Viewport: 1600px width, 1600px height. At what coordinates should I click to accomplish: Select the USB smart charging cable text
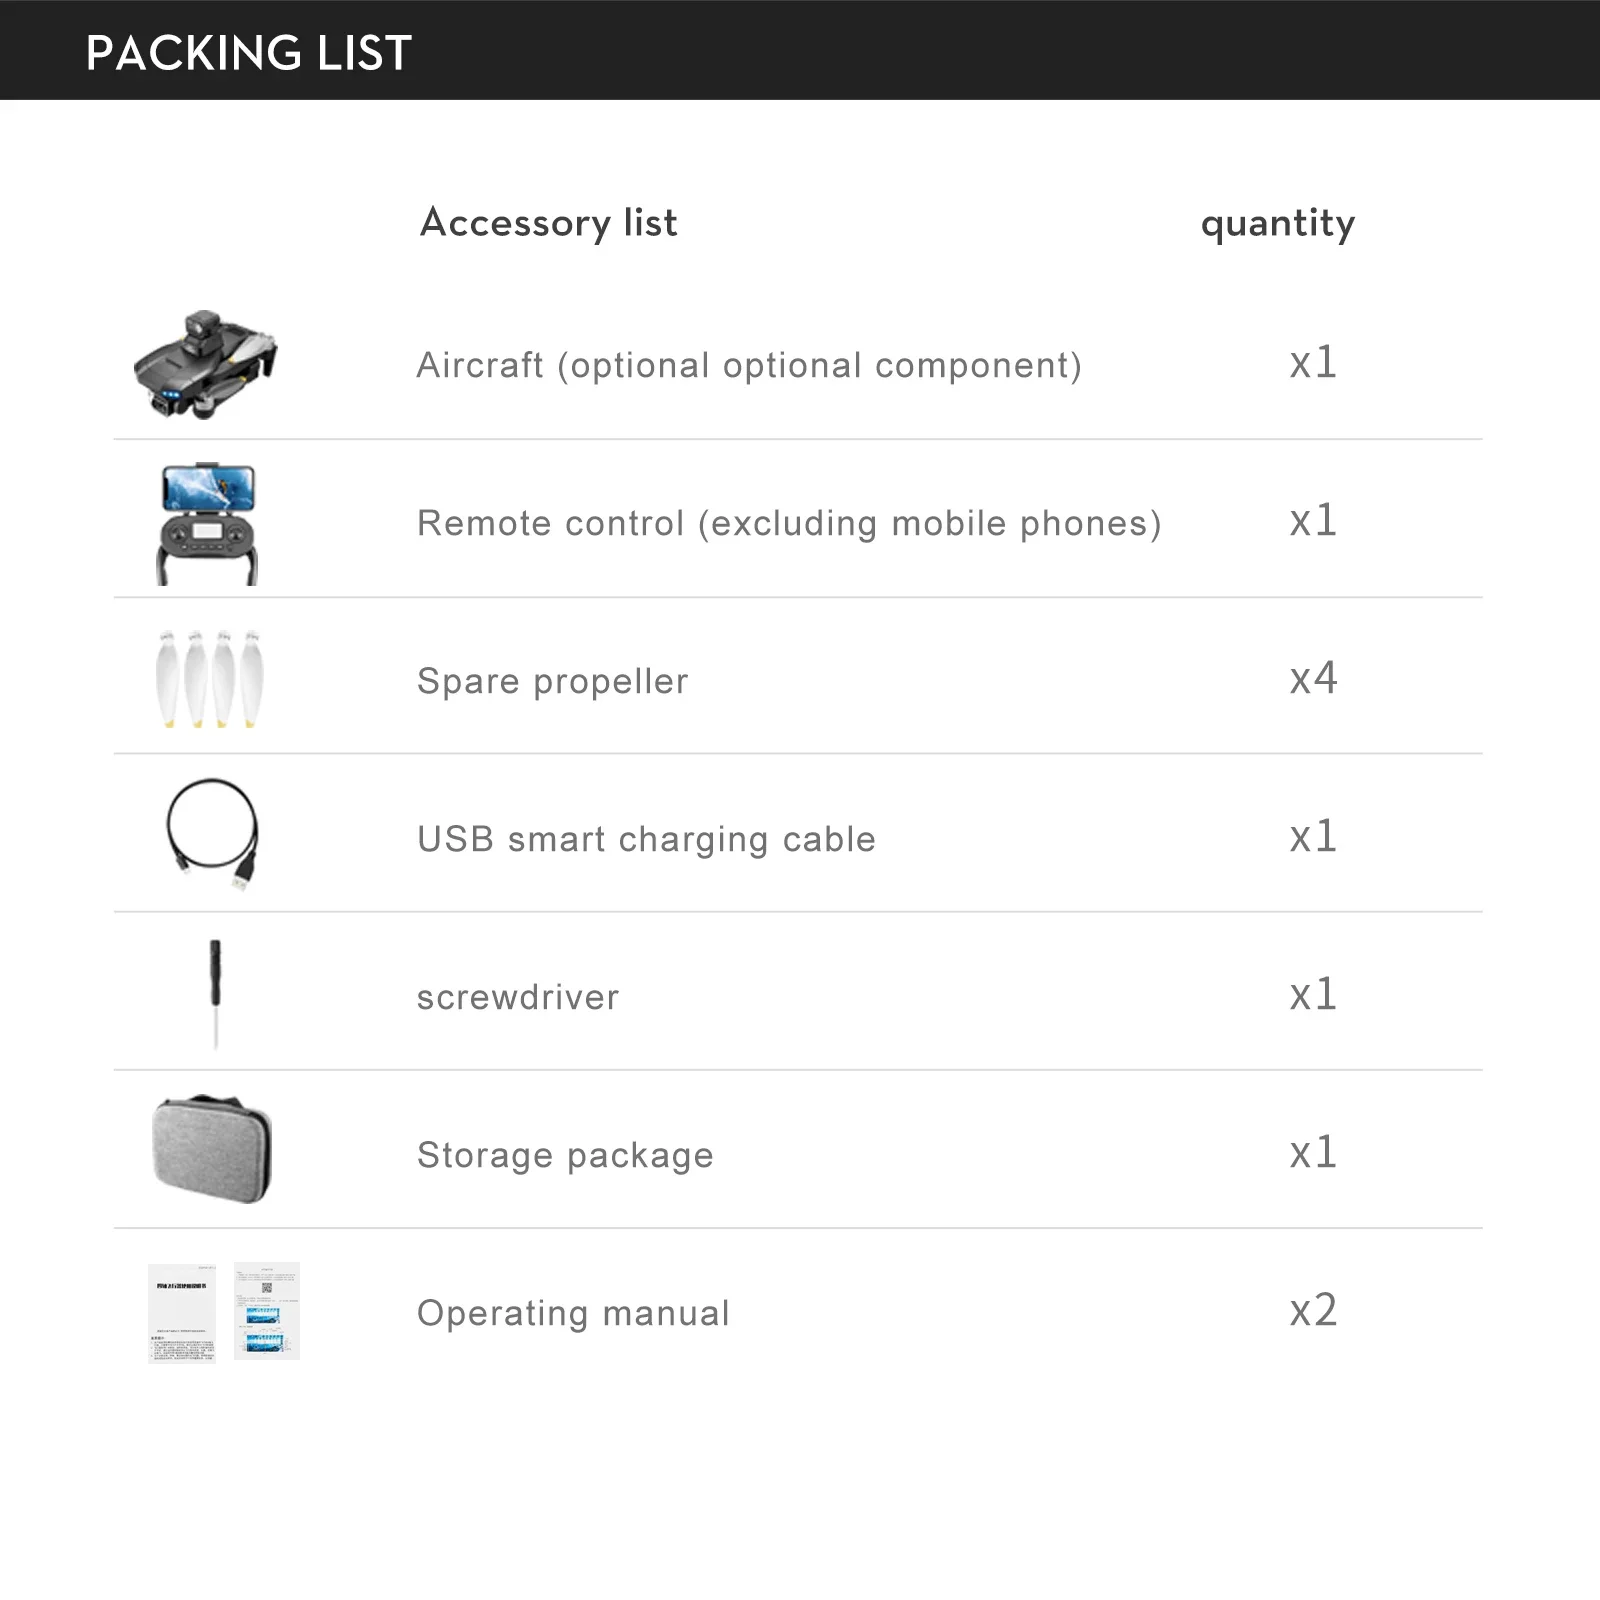click(x=646, y=840)
